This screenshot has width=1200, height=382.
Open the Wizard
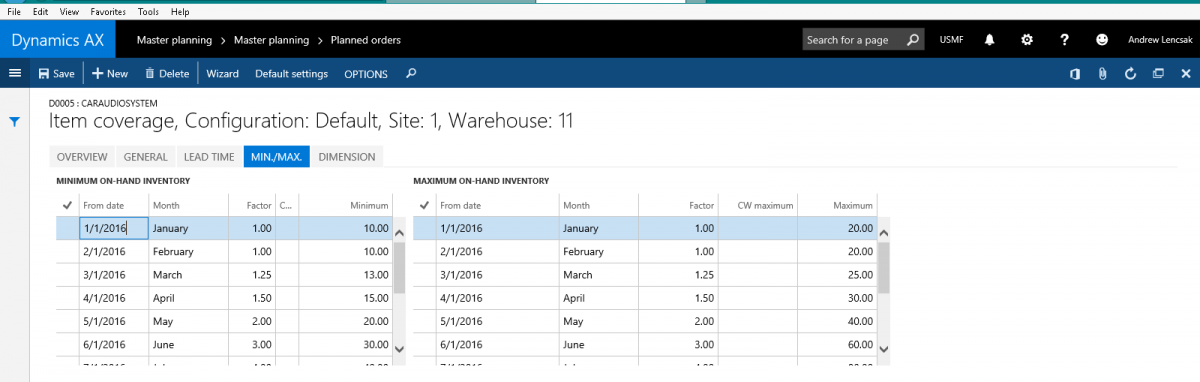click(x=222, y=74)
